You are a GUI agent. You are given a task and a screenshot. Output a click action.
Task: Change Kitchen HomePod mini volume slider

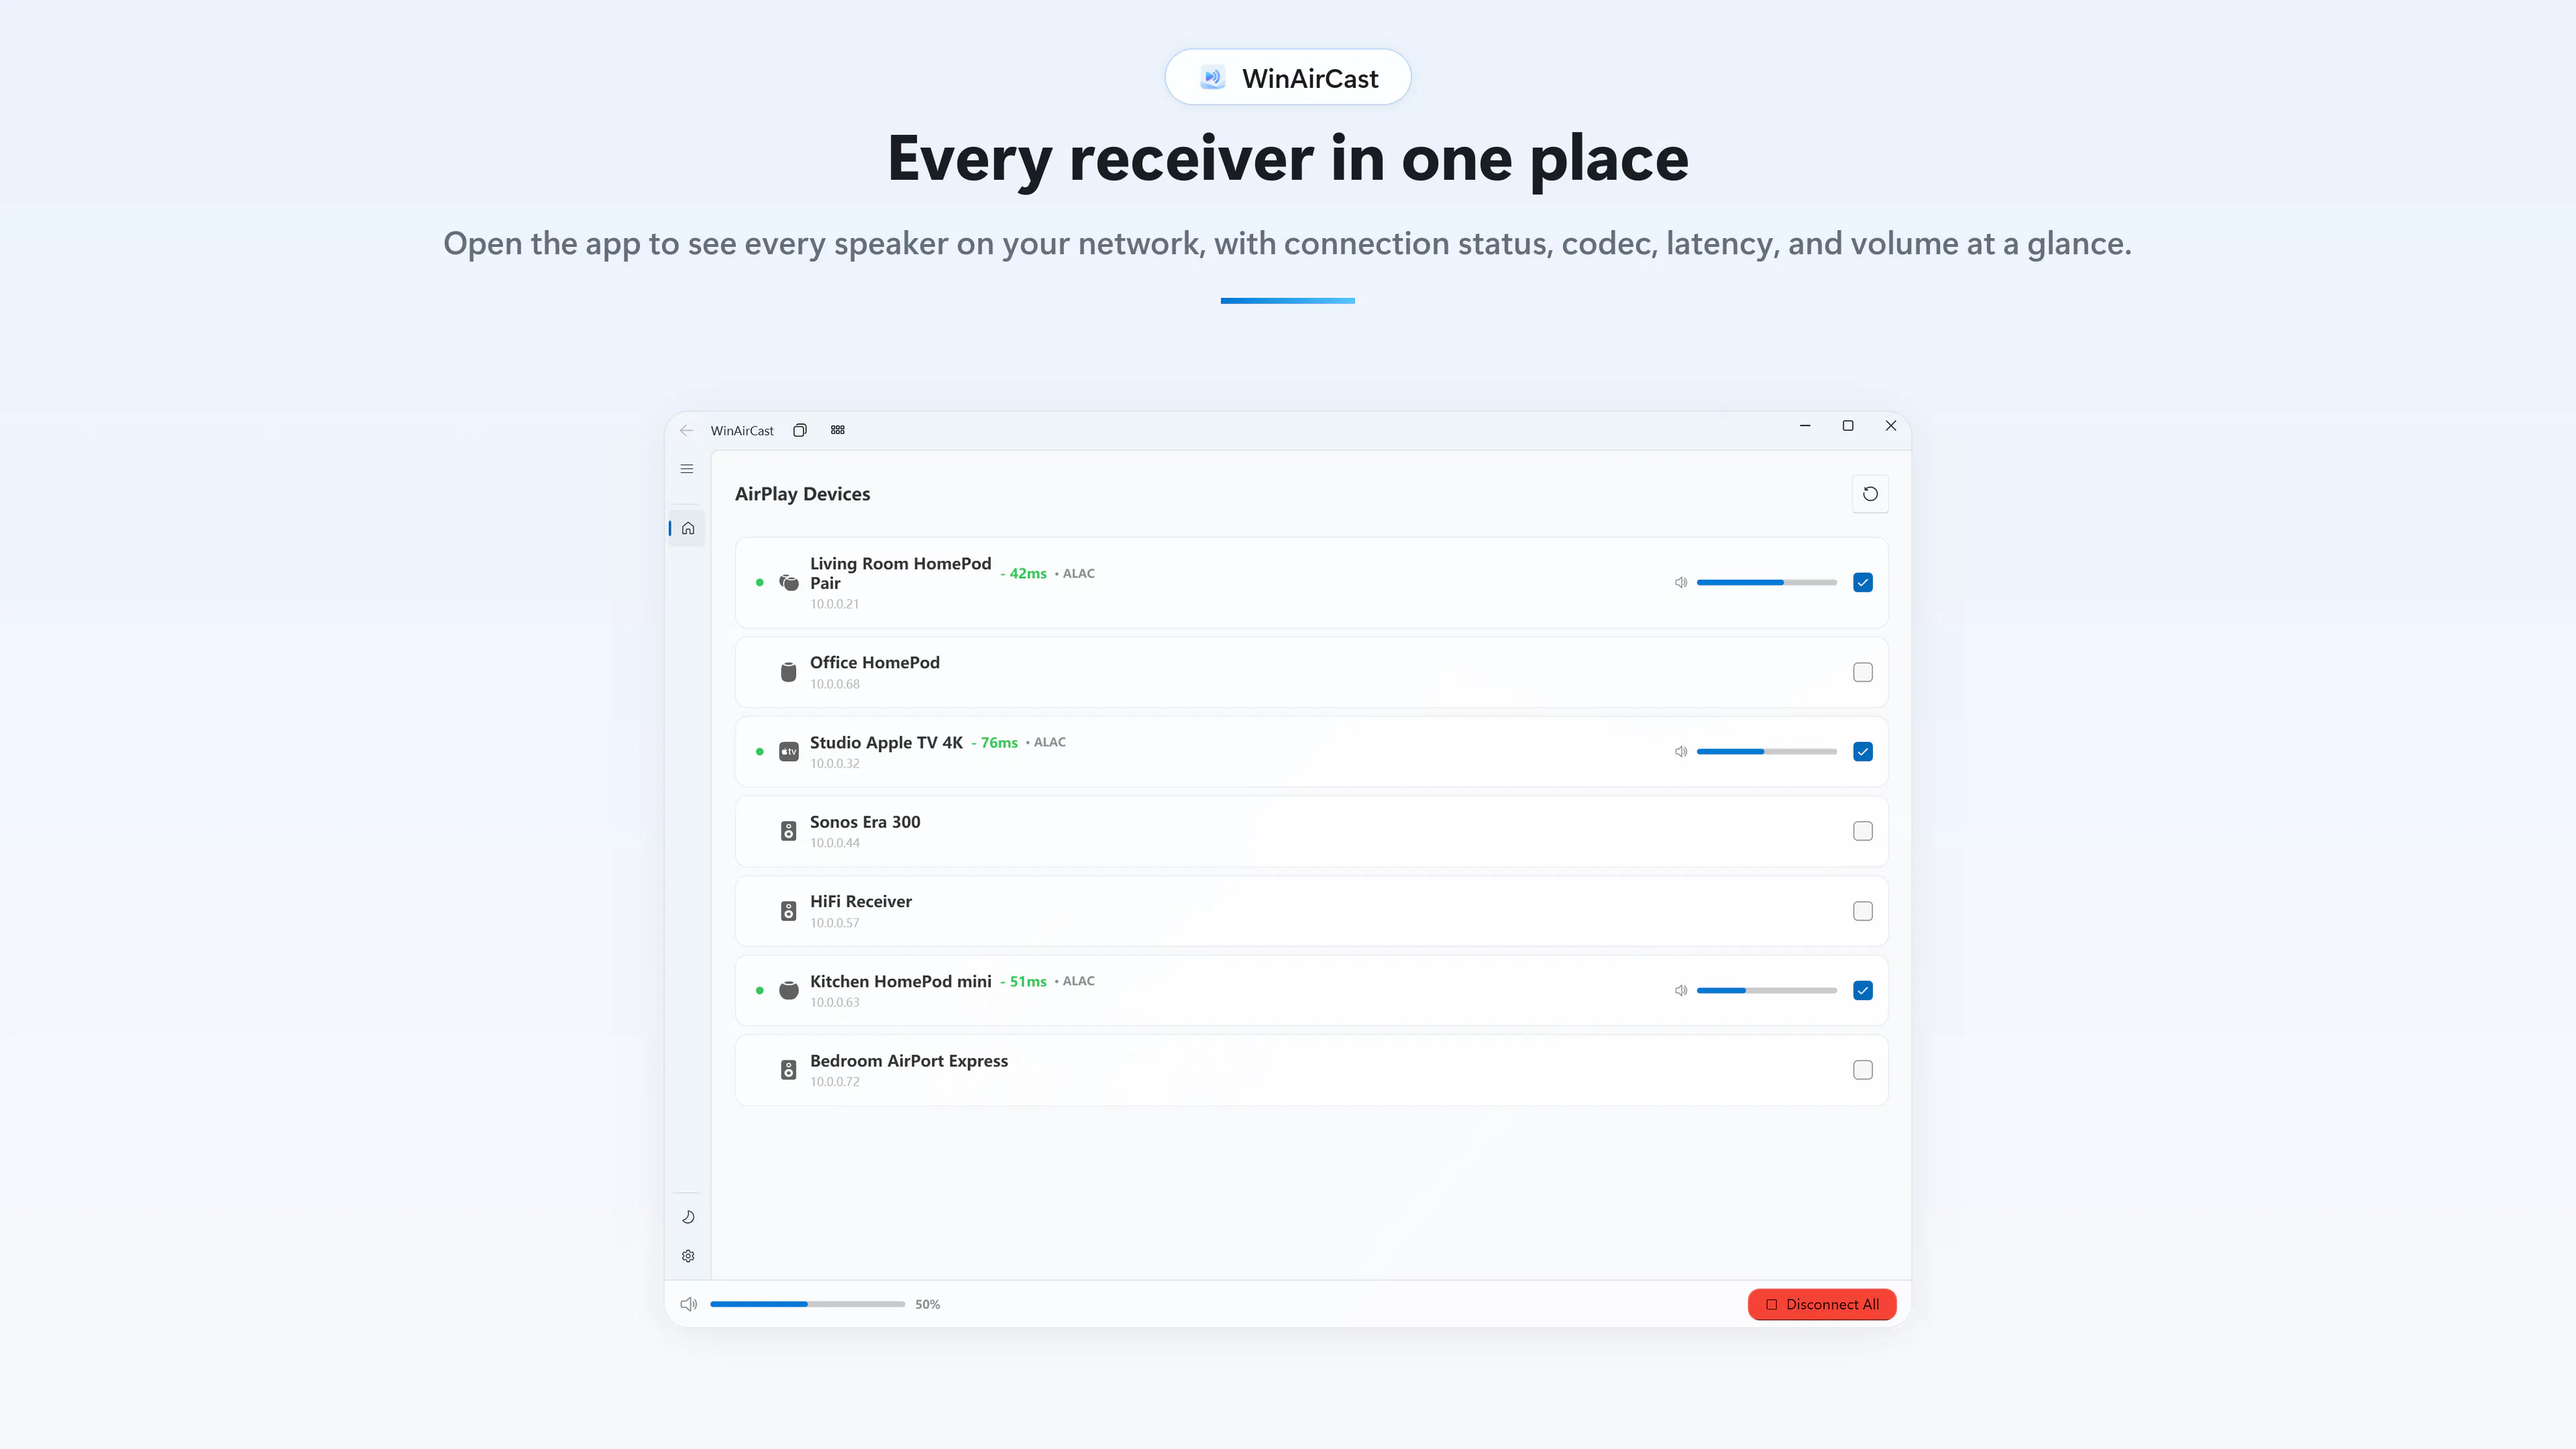tap(1767, 990)
